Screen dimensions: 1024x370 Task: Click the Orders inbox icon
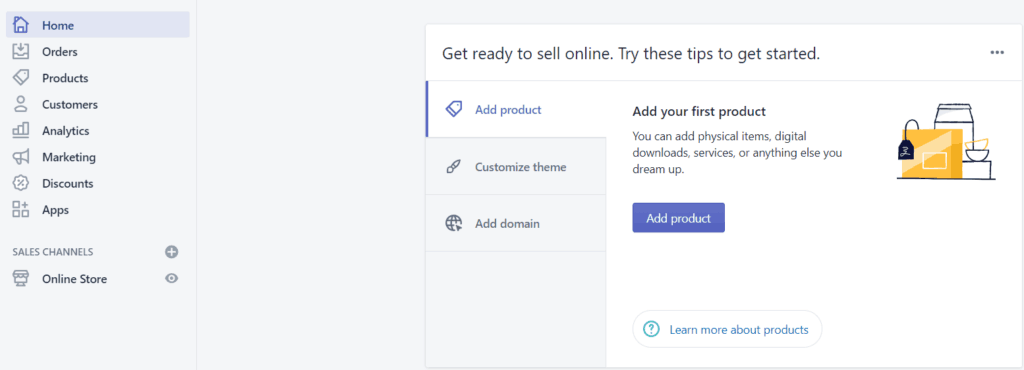(x=21, y=51)
